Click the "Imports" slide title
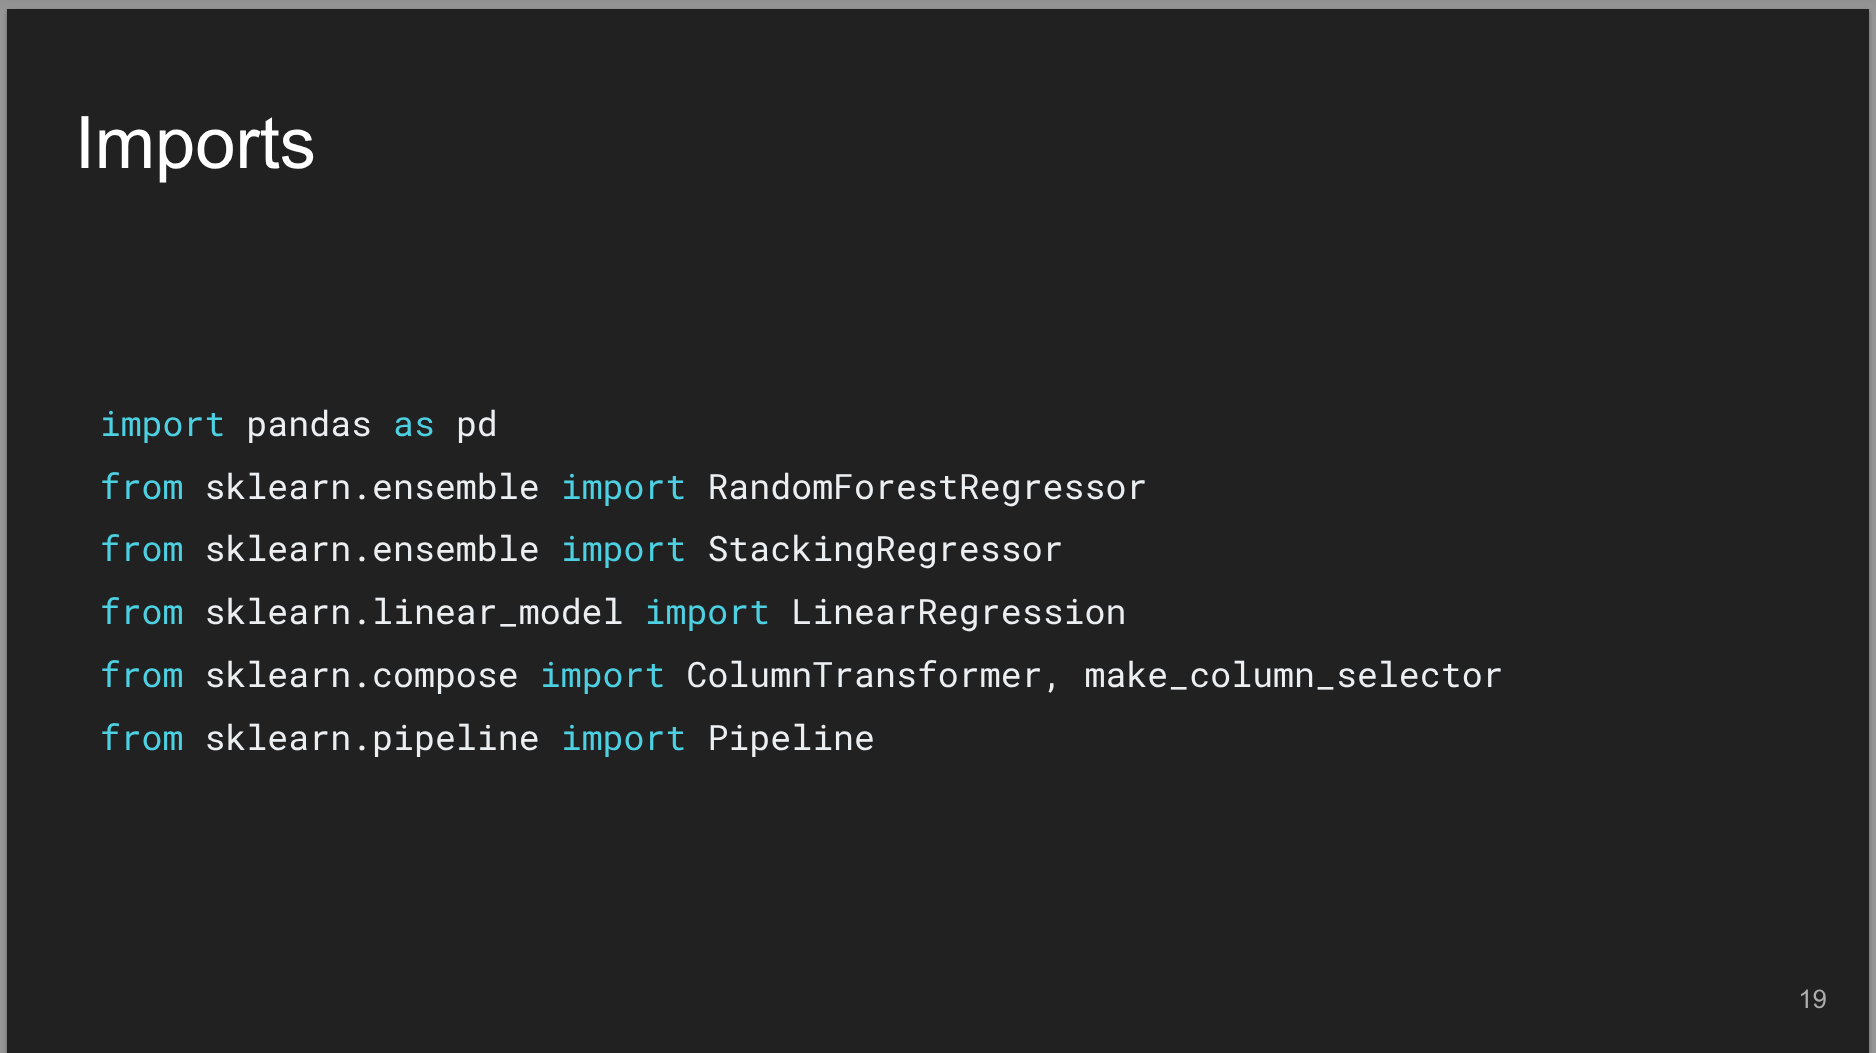This screenshot has width=1876, height=1053. point(195,145)
